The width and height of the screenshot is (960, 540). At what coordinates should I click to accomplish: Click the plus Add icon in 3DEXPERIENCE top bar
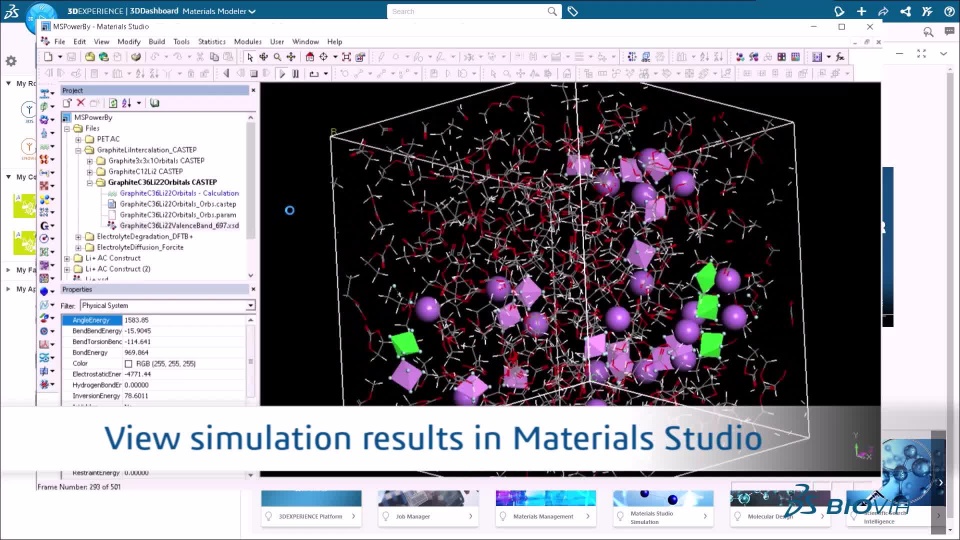click(861, 11)
